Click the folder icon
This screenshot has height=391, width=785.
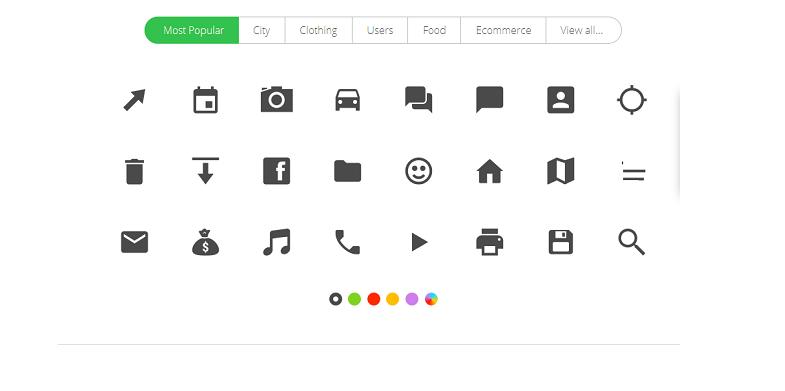[x=347, y=171]
